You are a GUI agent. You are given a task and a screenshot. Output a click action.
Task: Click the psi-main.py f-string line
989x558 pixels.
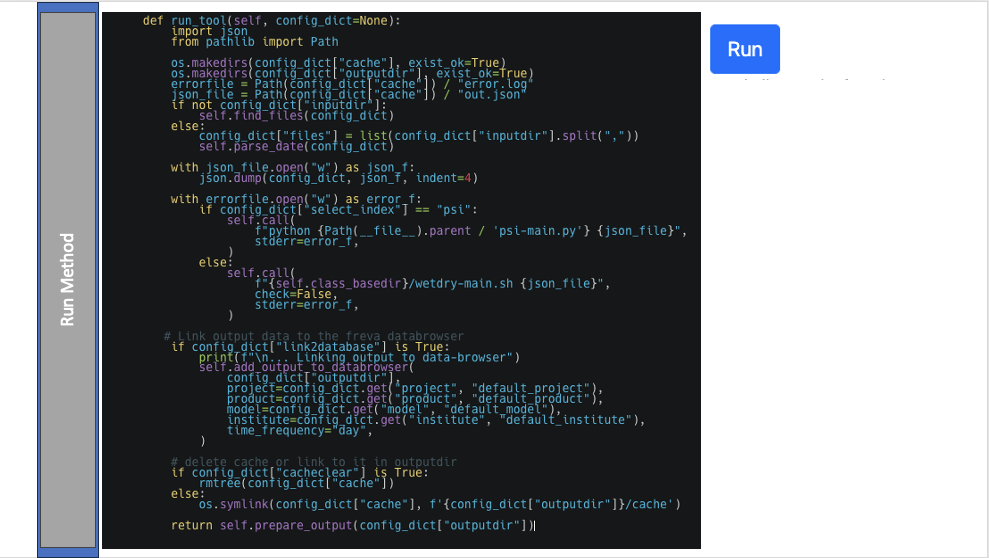[470, 231]
